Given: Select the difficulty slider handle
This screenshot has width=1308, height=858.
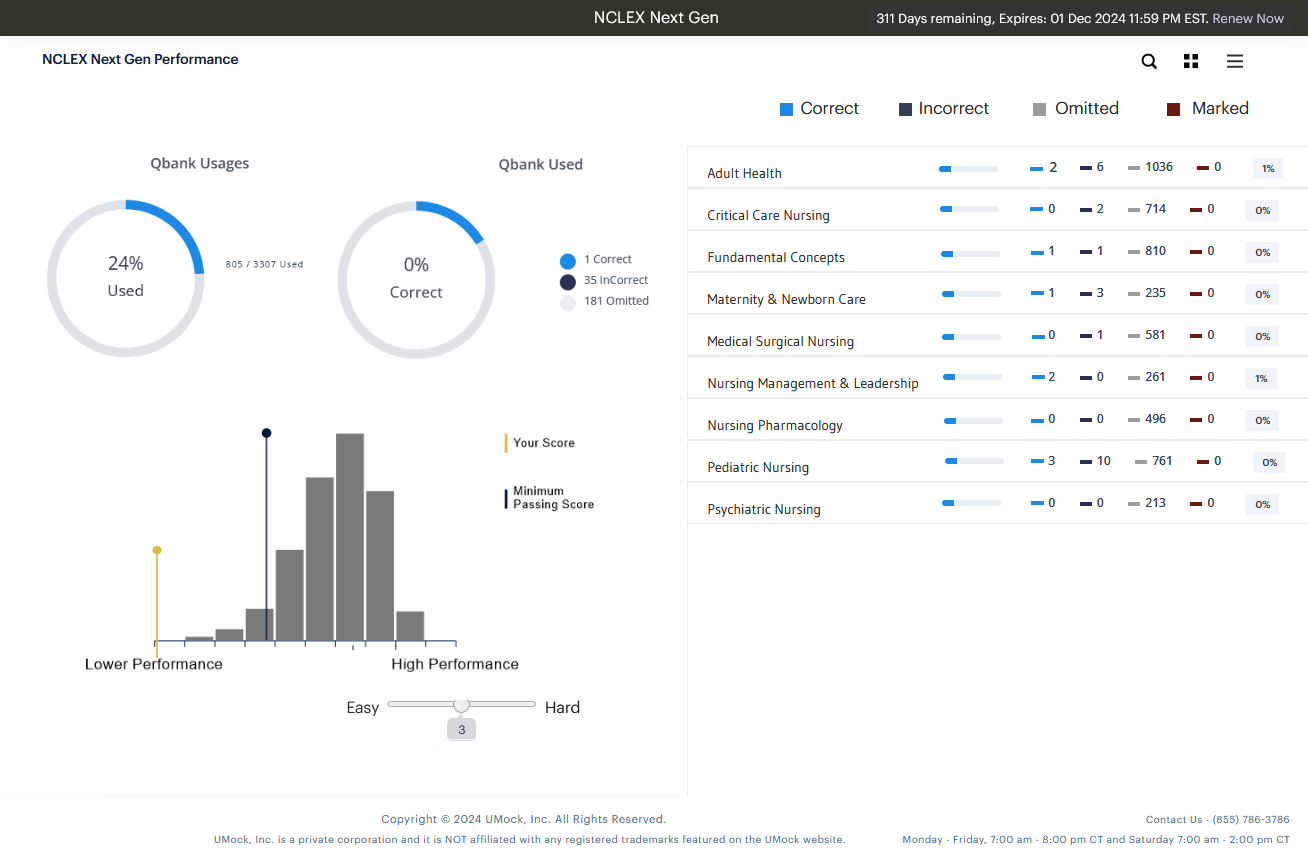Looking at the screenshot, I should click(461, 705).
